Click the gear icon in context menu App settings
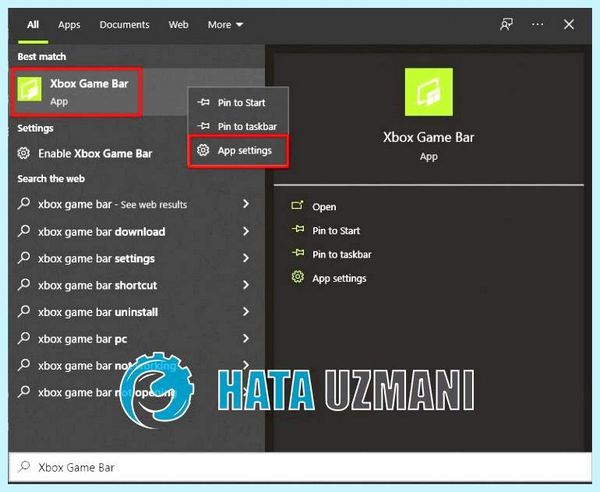The image size is (600, 492). coord(203,150)
